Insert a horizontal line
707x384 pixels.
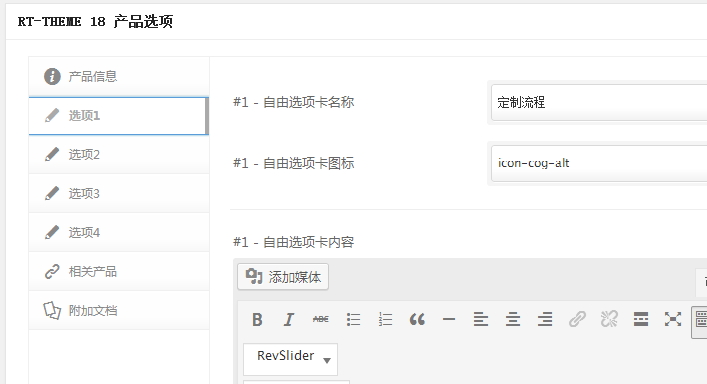tap(449, 320)
